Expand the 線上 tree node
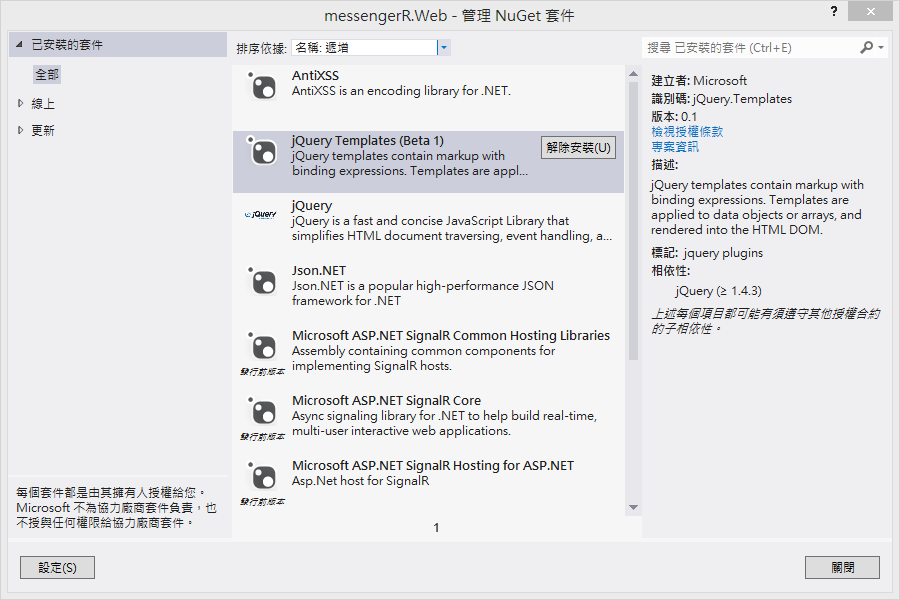The height and width of the screenshot is (600, 900). [20, 103]
